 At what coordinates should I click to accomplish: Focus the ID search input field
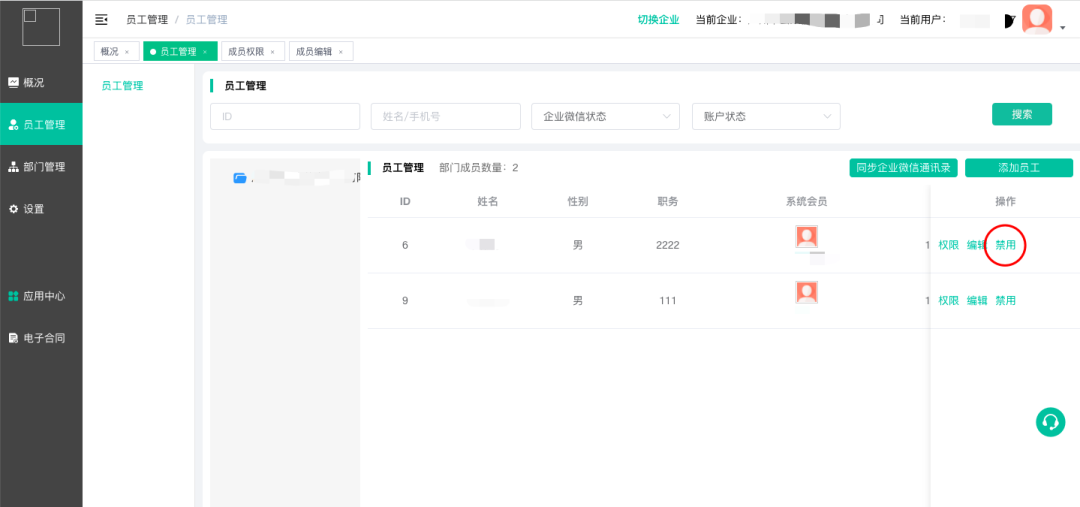(285, 116)
